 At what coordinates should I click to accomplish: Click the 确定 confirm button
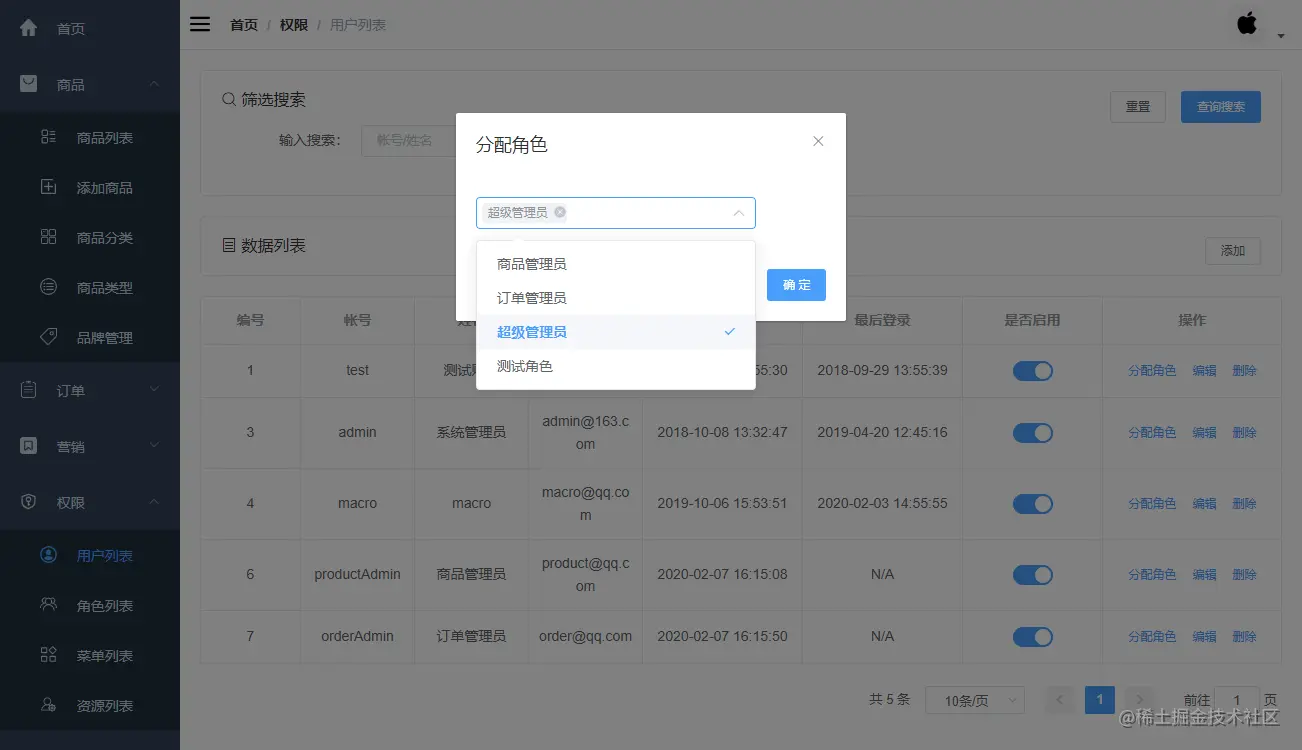click(796, 285)
